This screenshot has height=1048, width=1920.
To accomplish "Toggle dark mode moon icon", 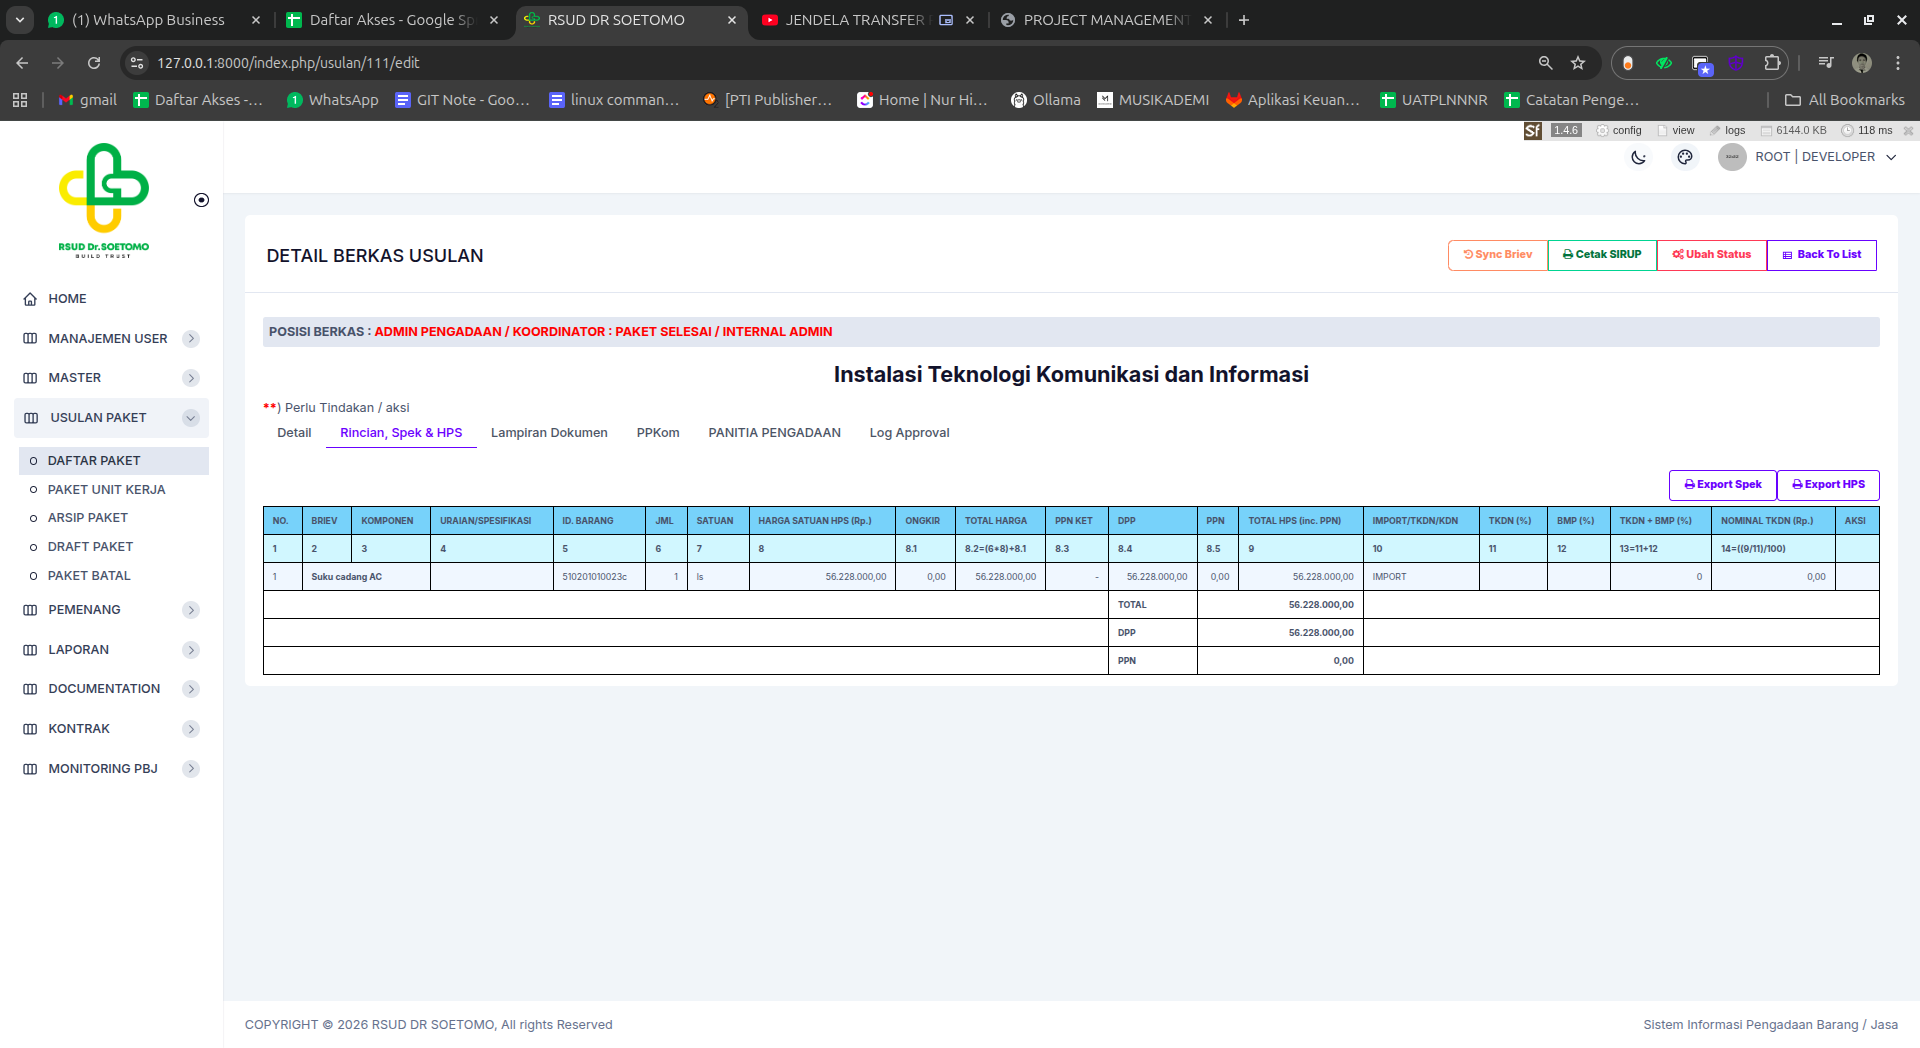I will (x=1638, y=157).
